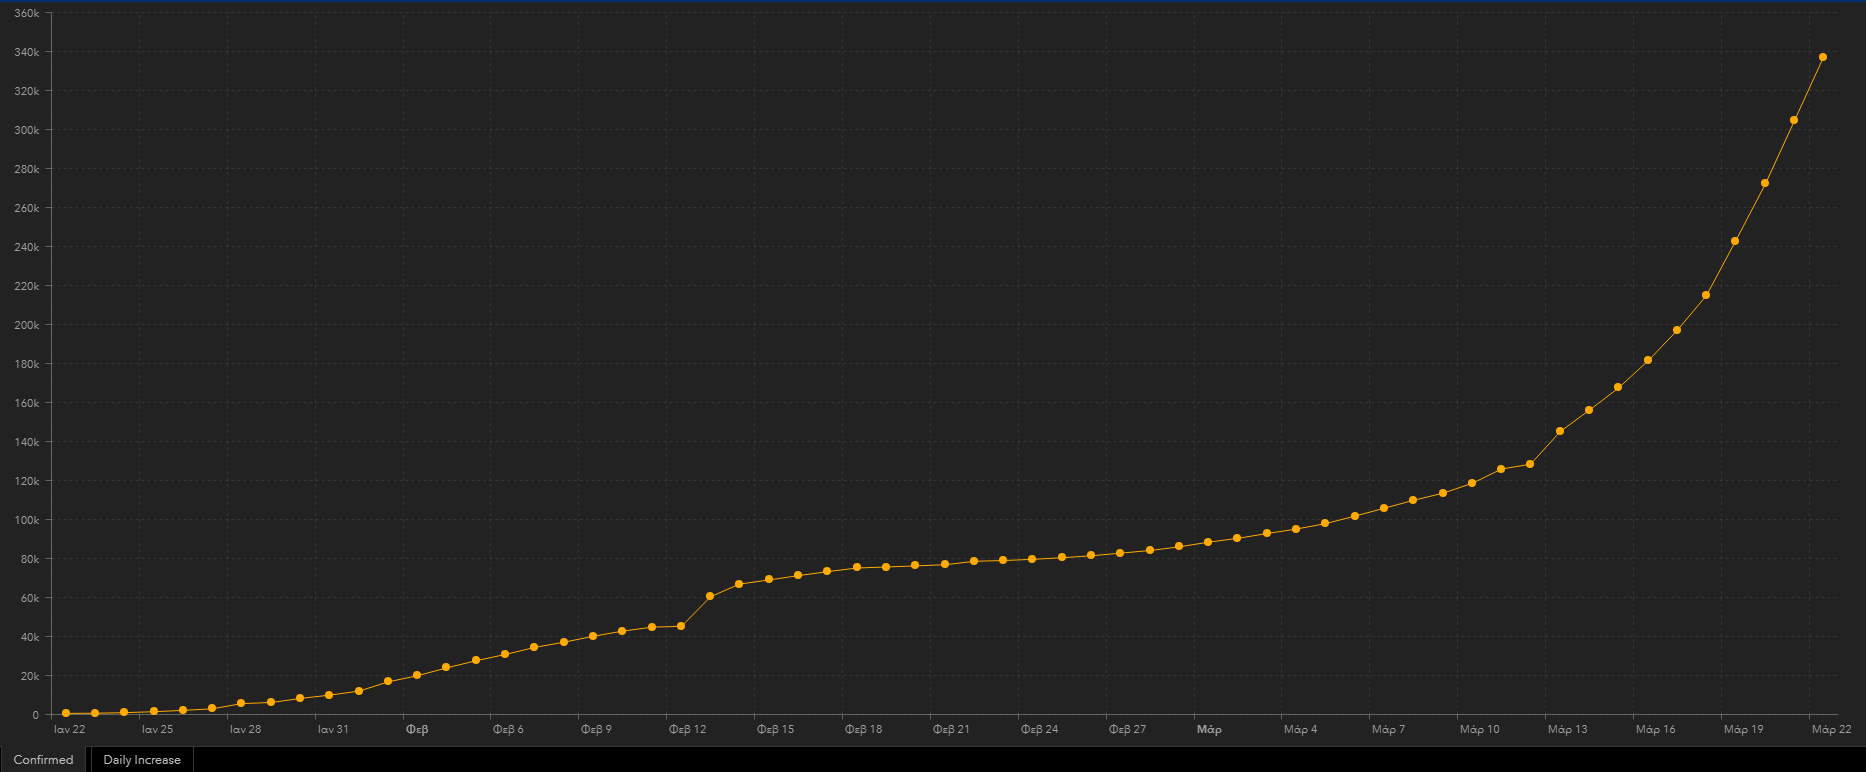Switch to the Daily Increase tab

pos(142,760)
